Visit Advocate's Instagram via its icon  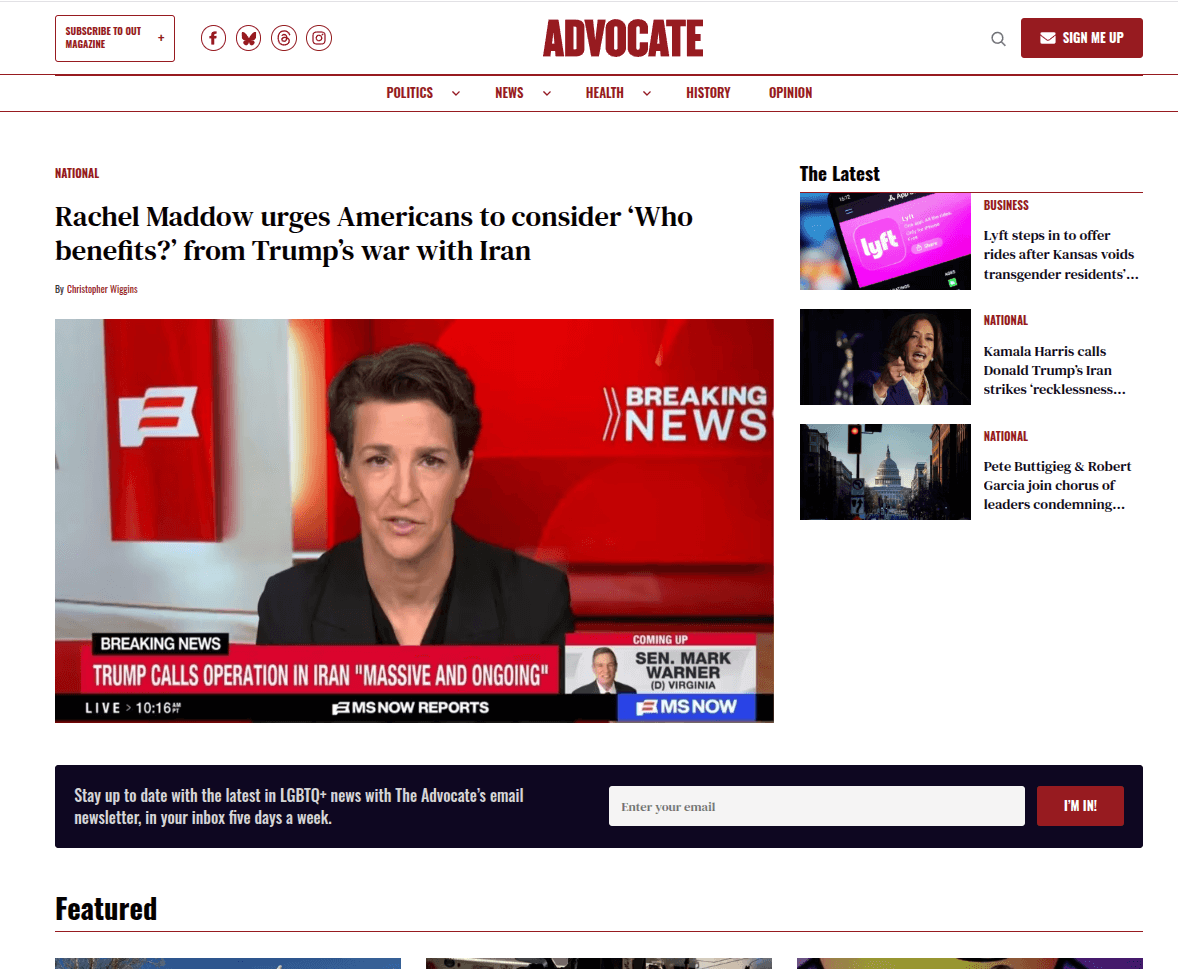[319, 38]
